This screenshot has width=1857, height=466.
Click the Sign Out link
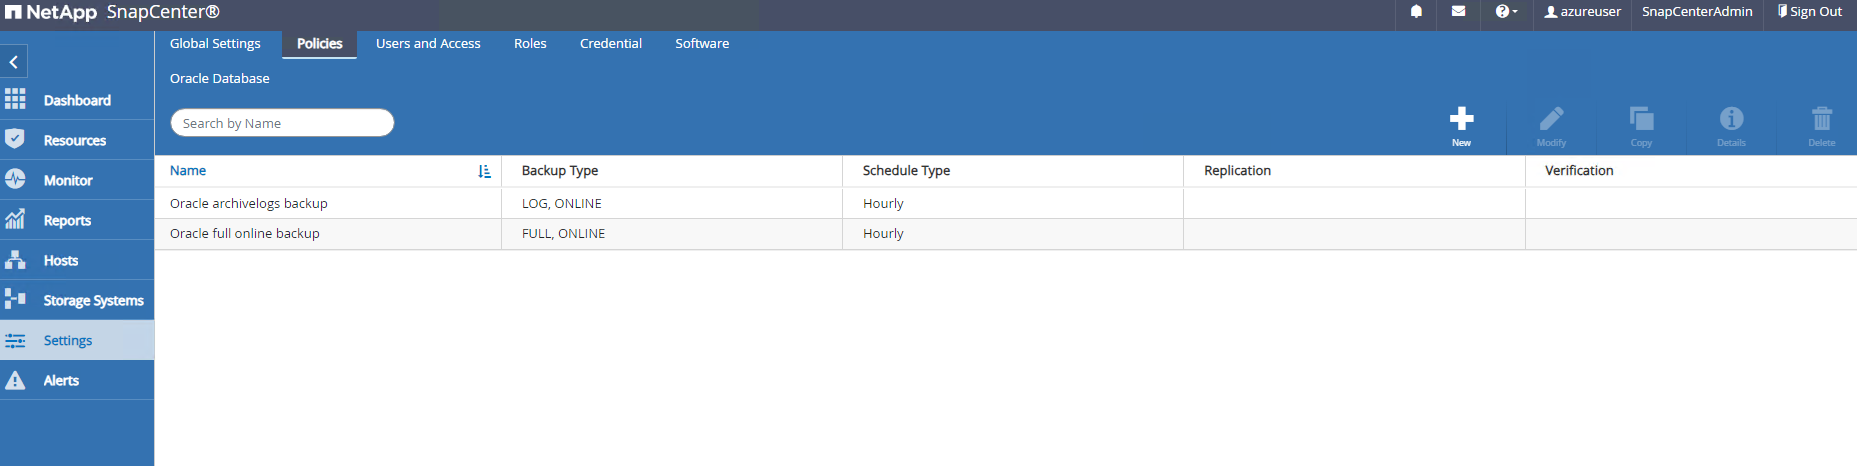pyautogui.click(x=1809, y=12)
